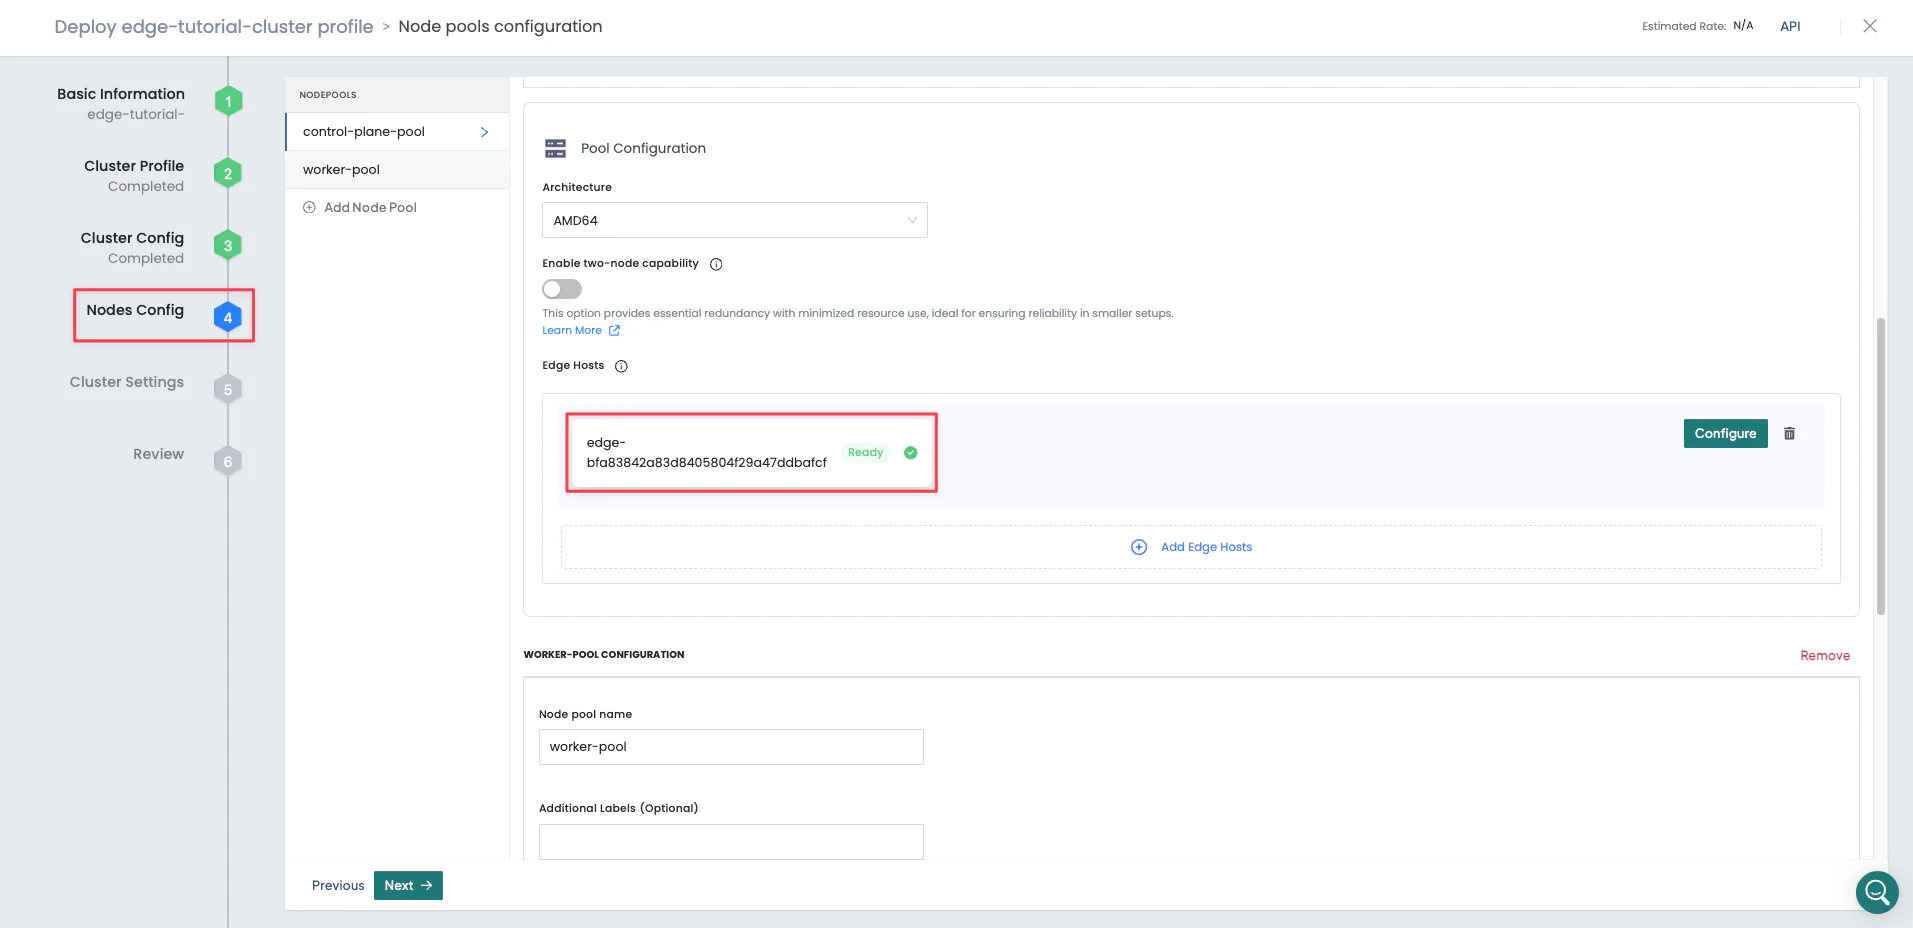The width and height of the screenshot is (1913, 928).
Task: Click the Configure button for the edge host
Action: 1724,433
